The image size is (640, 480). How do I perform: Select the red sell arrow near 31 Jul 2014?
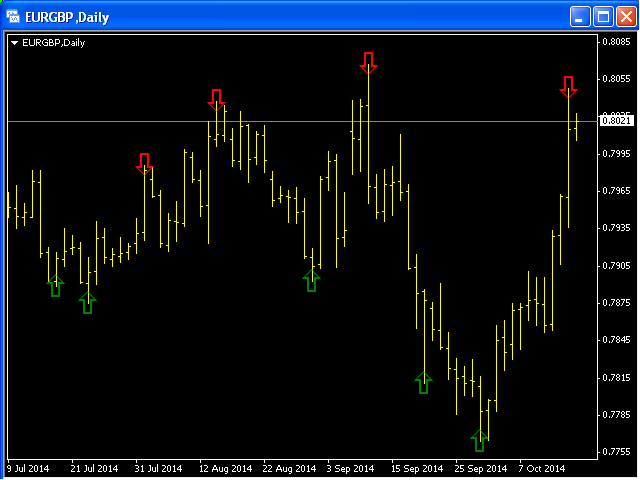point(144,164)
